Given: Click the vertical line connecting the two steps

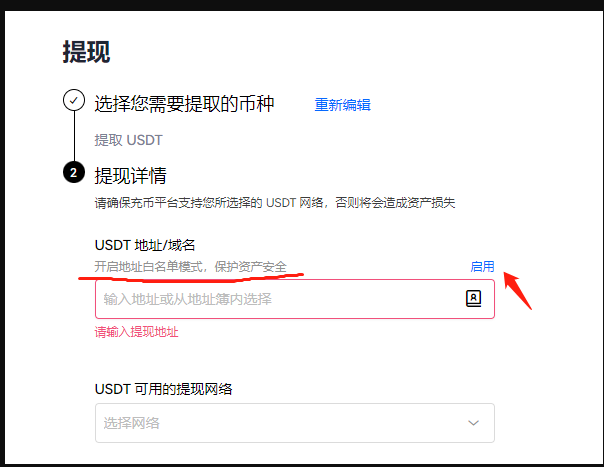Looking at the screenshot, I should point(74,136).
